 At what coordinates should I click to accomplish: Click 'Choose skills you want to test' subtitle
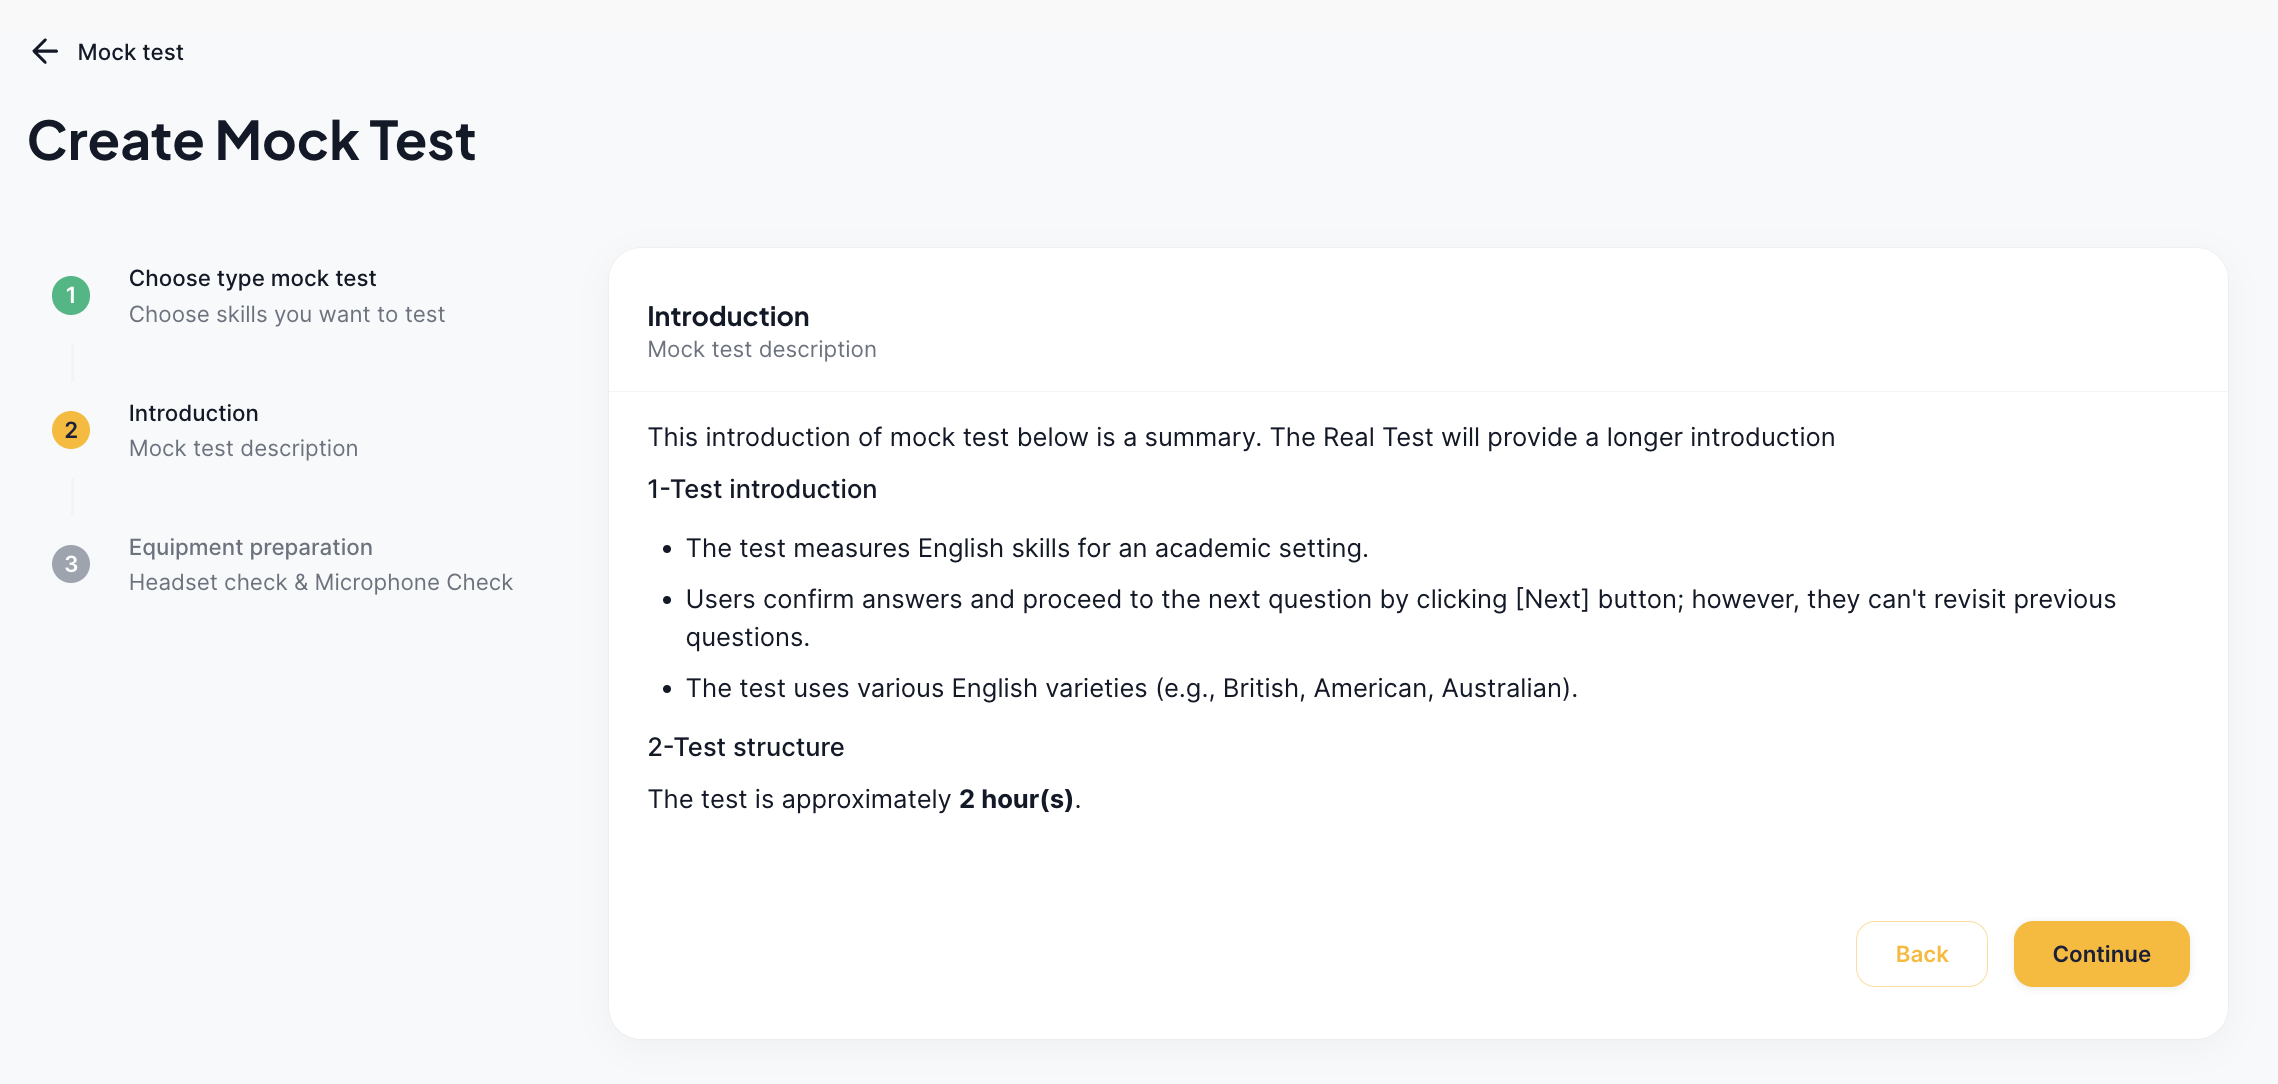pos(286,314)
